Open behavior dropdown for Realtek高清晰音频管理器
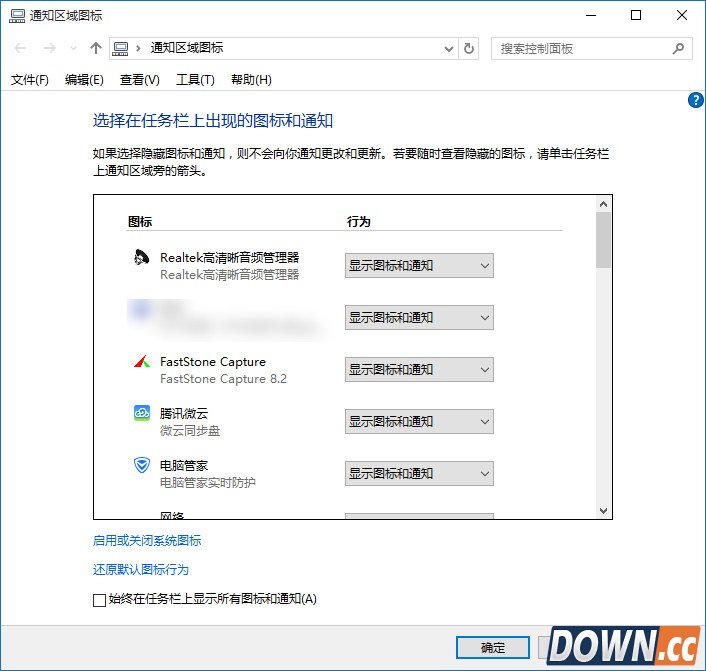The width and height of the screenshot is (706, 671). coord(419,266)
